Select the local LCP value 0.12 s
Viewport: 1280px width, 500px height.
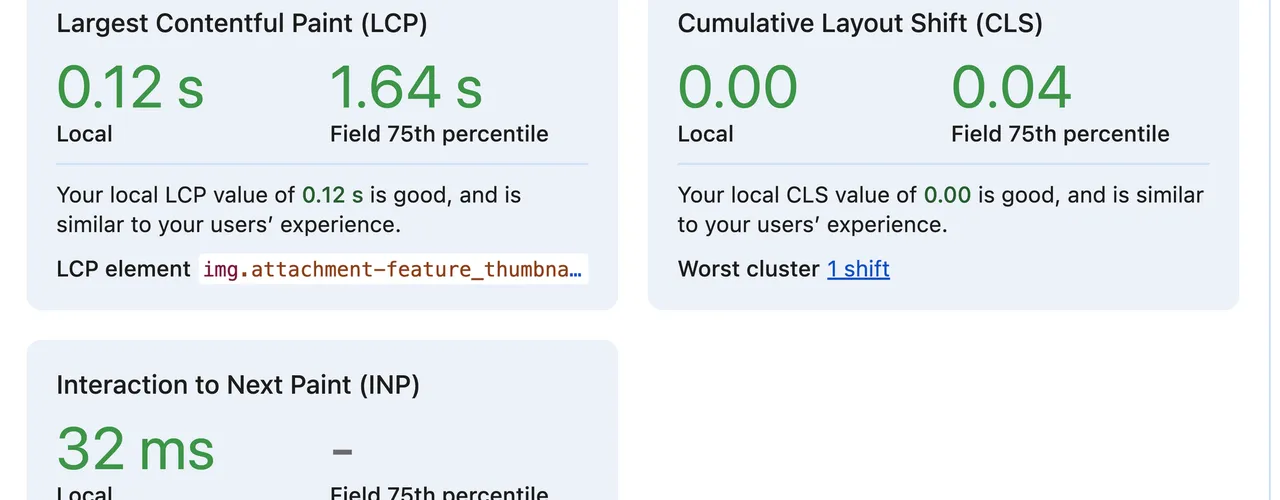pyautogui.click(x=130, y=87)
